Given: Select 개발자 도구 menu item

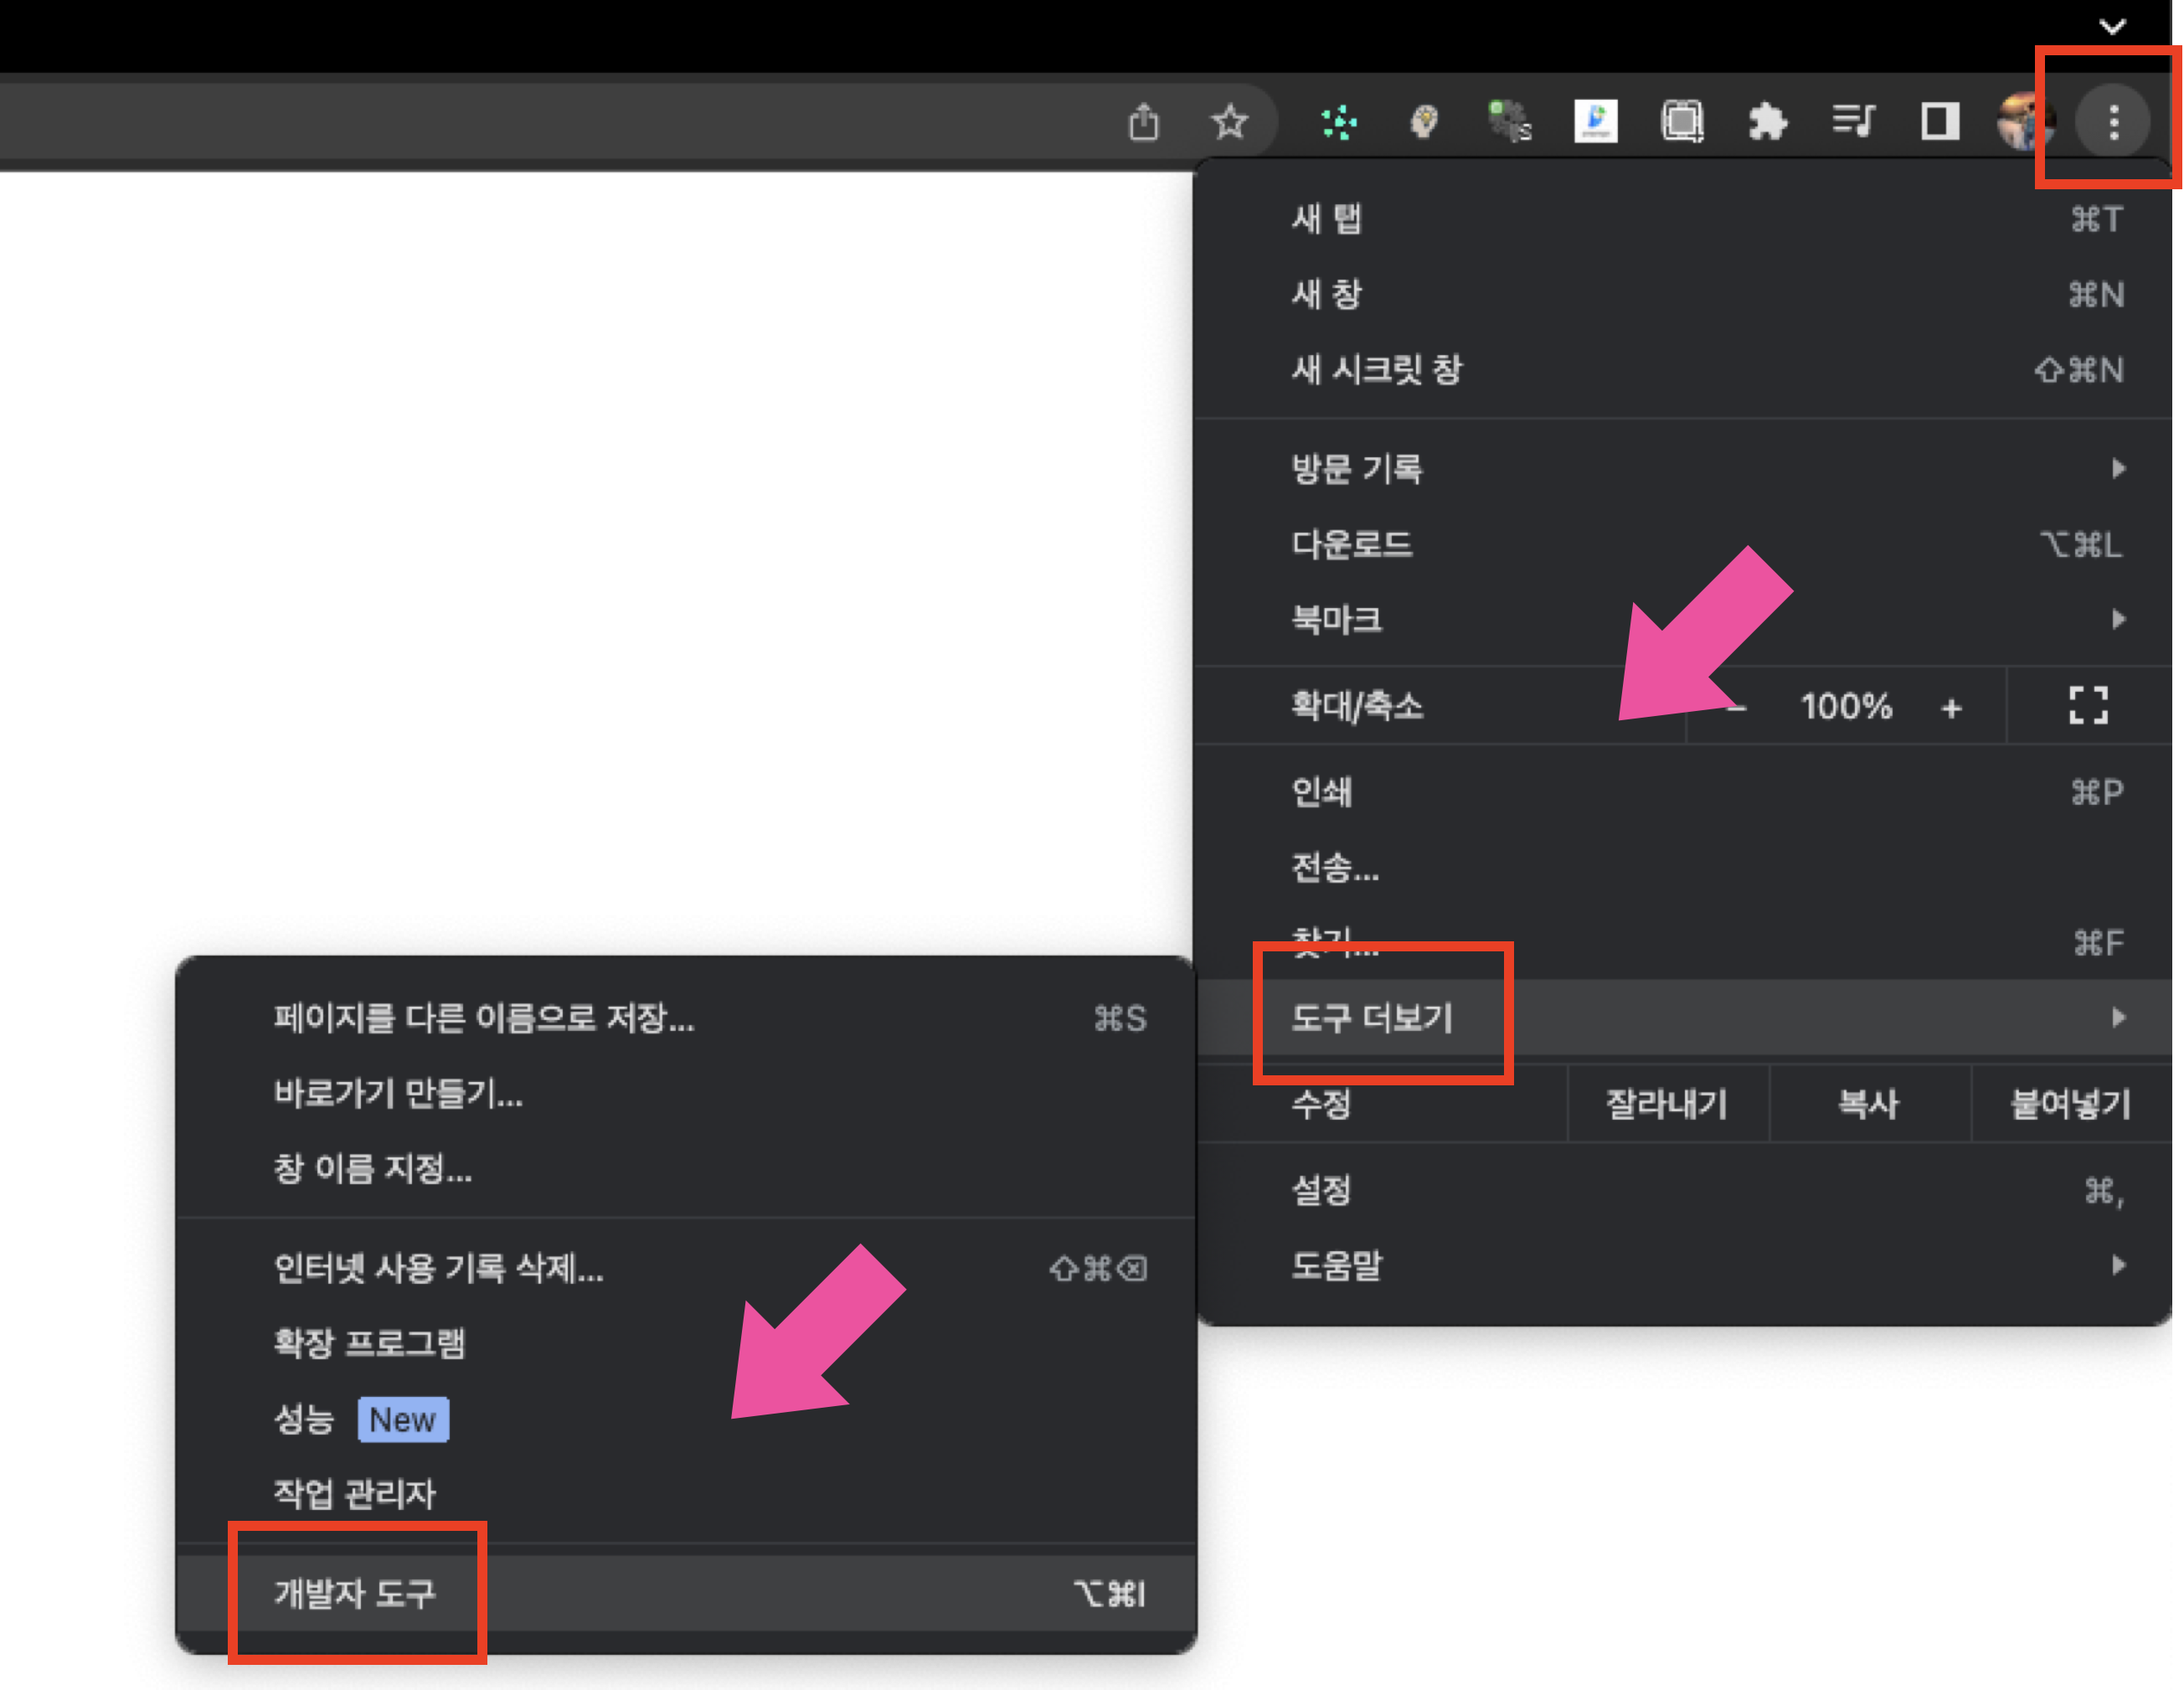Looking at the screenshot, I should (x=356, y=1593).
